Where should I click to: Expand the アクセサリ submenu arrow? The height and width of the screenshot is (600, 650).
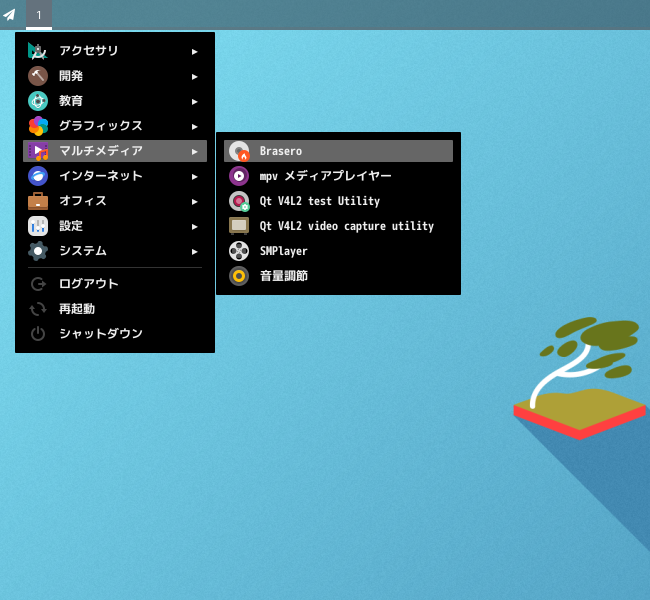(x=195, y=51)
